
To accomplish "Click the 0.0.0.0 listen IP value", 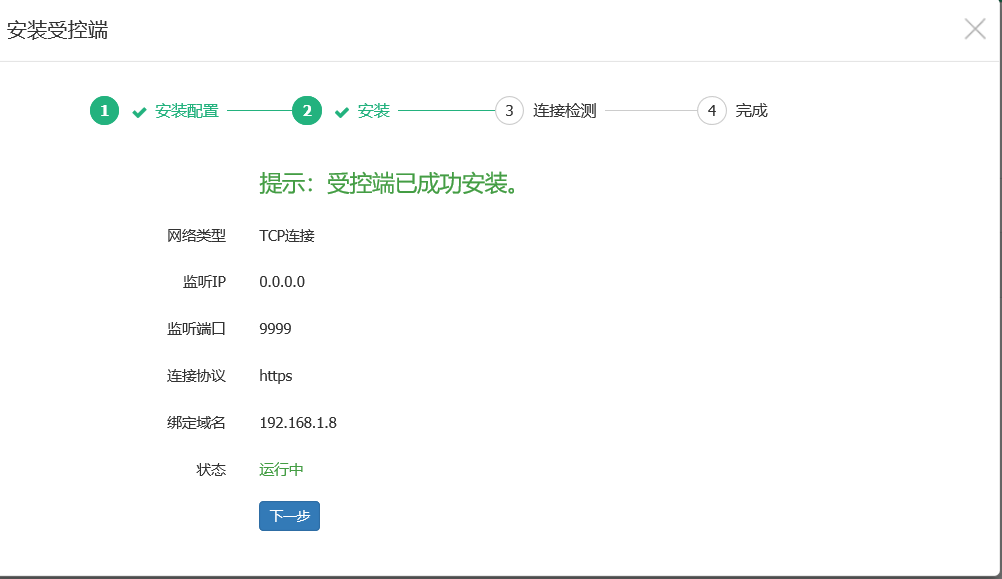I will pos(282,282).
